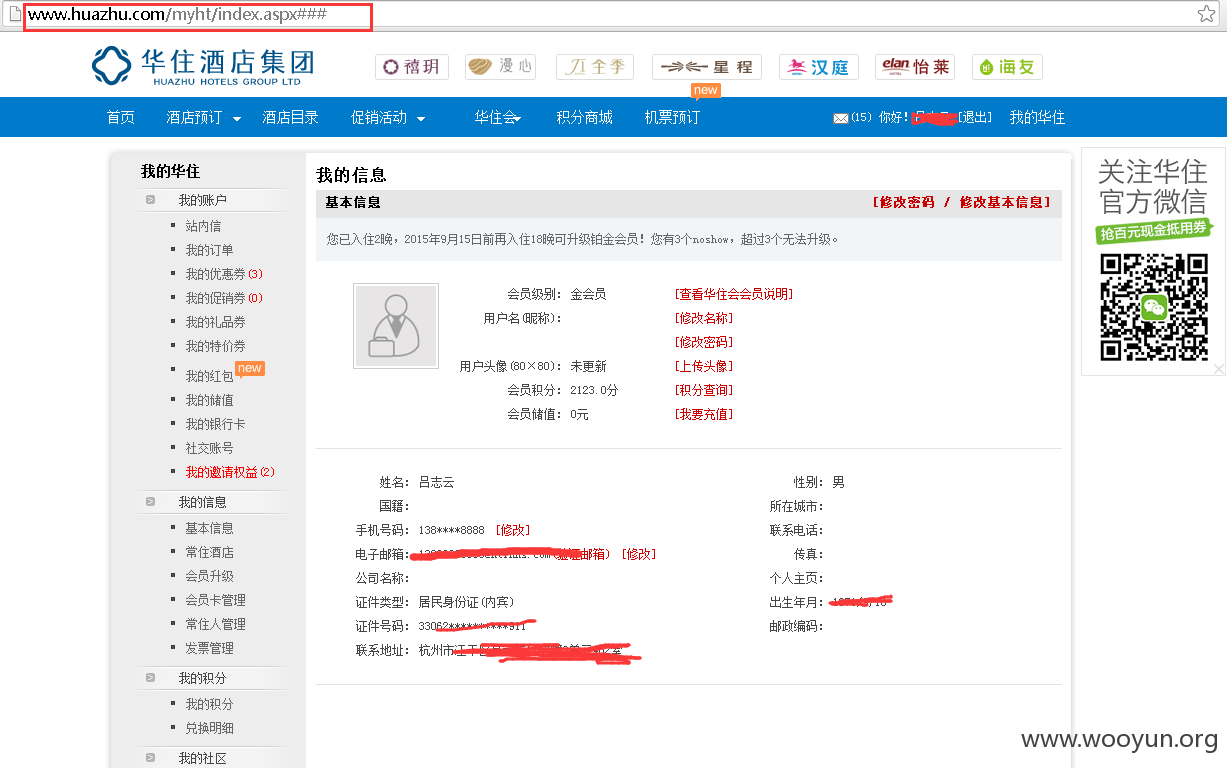
Task: Open 积分商城 in navigation bar
Action: click(584, 118)
